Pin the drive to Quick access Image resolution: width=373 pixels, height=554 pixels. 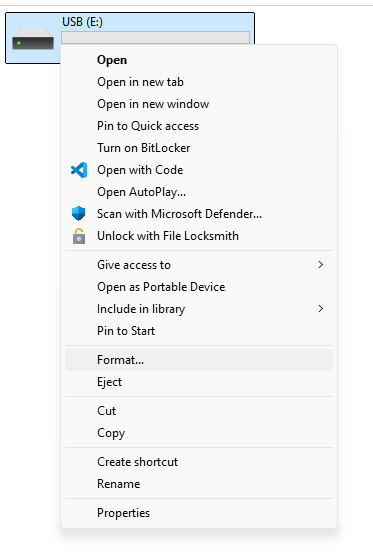pos(199,126)
